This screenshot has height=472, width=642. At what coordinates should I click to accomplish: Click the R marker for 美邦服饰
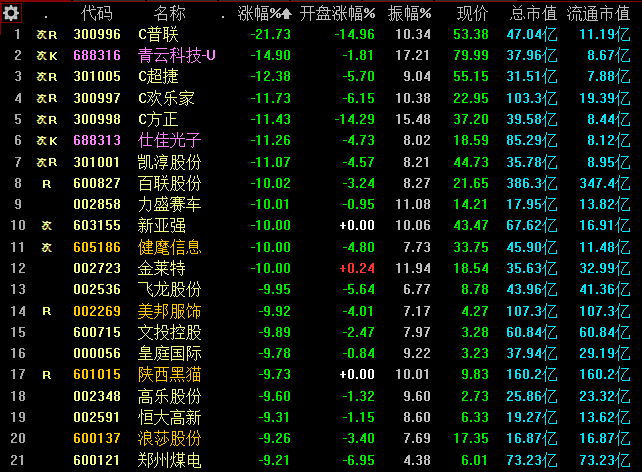coord(47,312)
